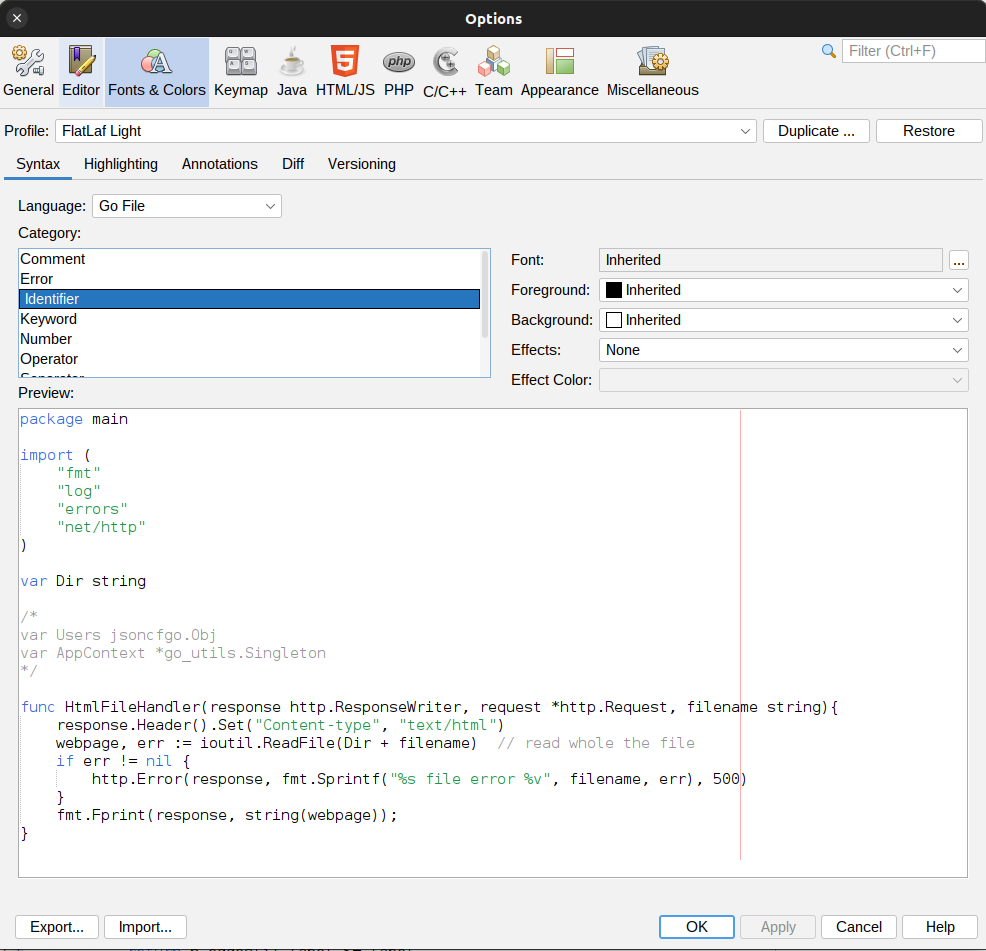Viewport: 986px width, 951px height.
Task: Open the Foreground color dropdown
Action: coord(784,290)
